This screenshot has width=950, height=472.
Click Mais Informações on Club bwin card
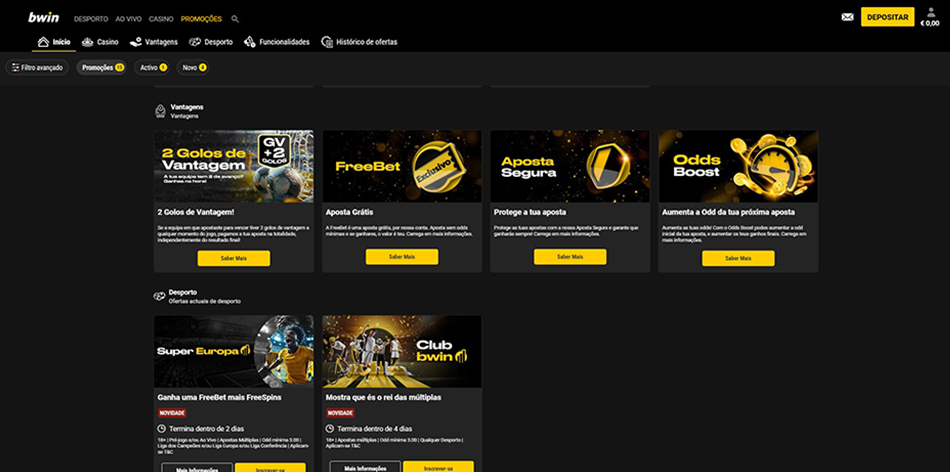coord(365,468)
